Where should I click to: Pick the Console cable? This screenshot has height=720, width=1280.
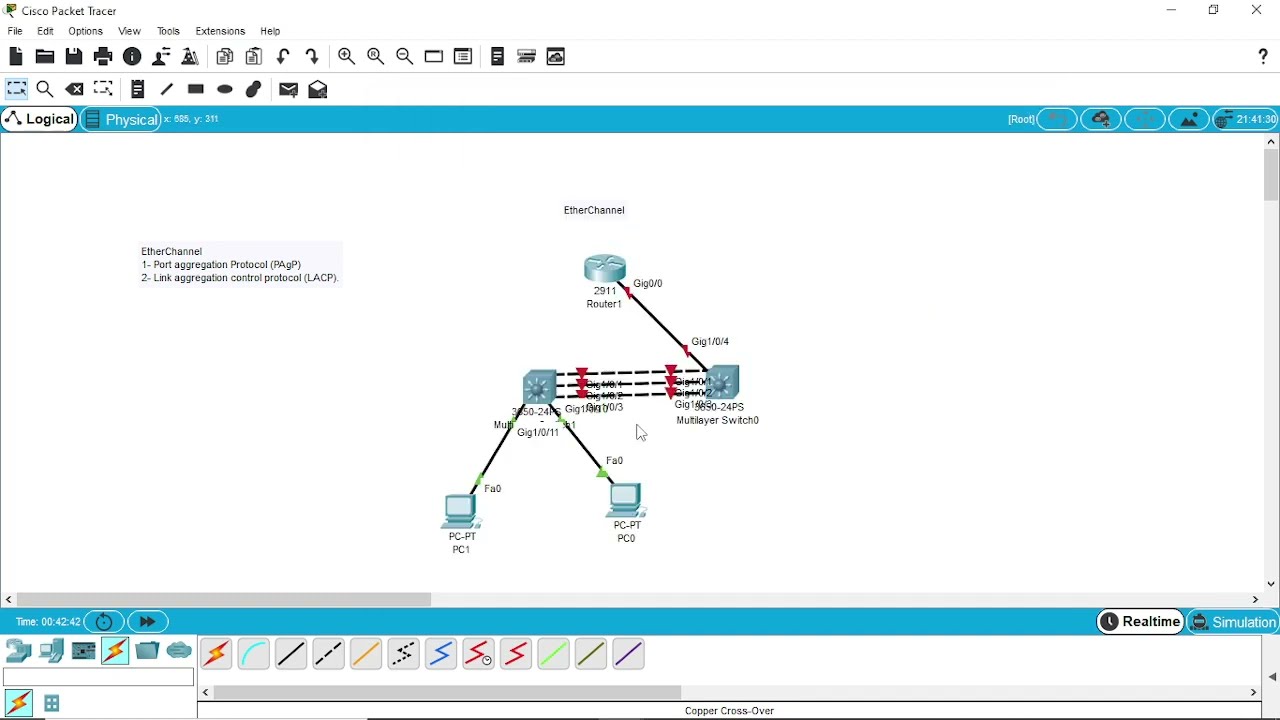pyautogui.click(x=254, y=654)
